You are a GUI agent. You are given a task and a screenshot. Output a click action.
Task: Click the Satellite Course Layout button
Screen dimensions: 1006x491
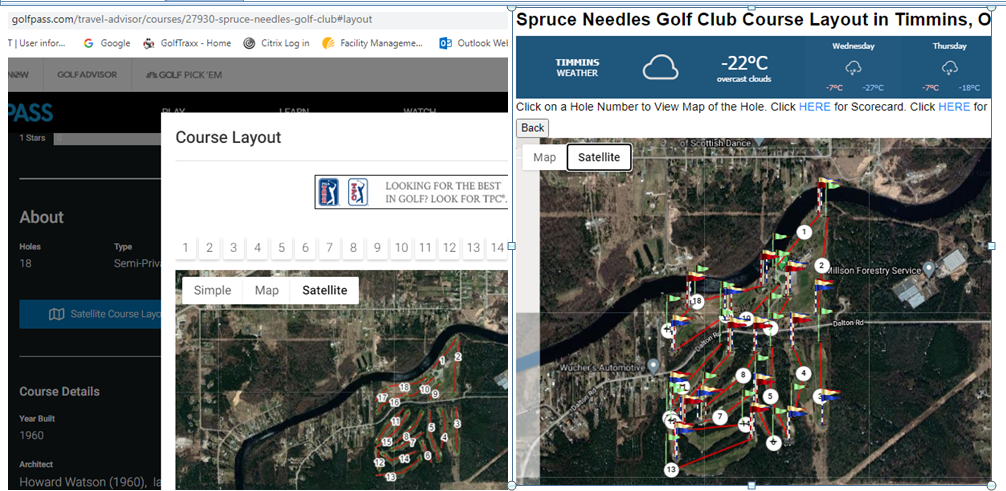coord(90,314)
